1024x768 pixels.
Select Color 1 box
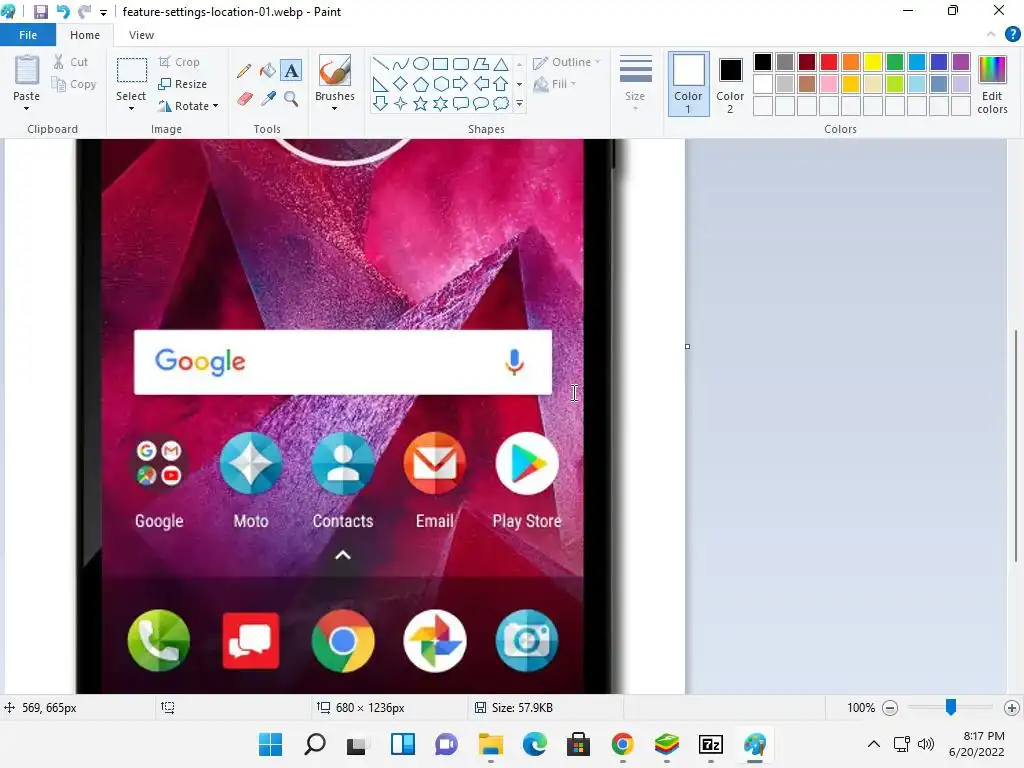[688, 84]
